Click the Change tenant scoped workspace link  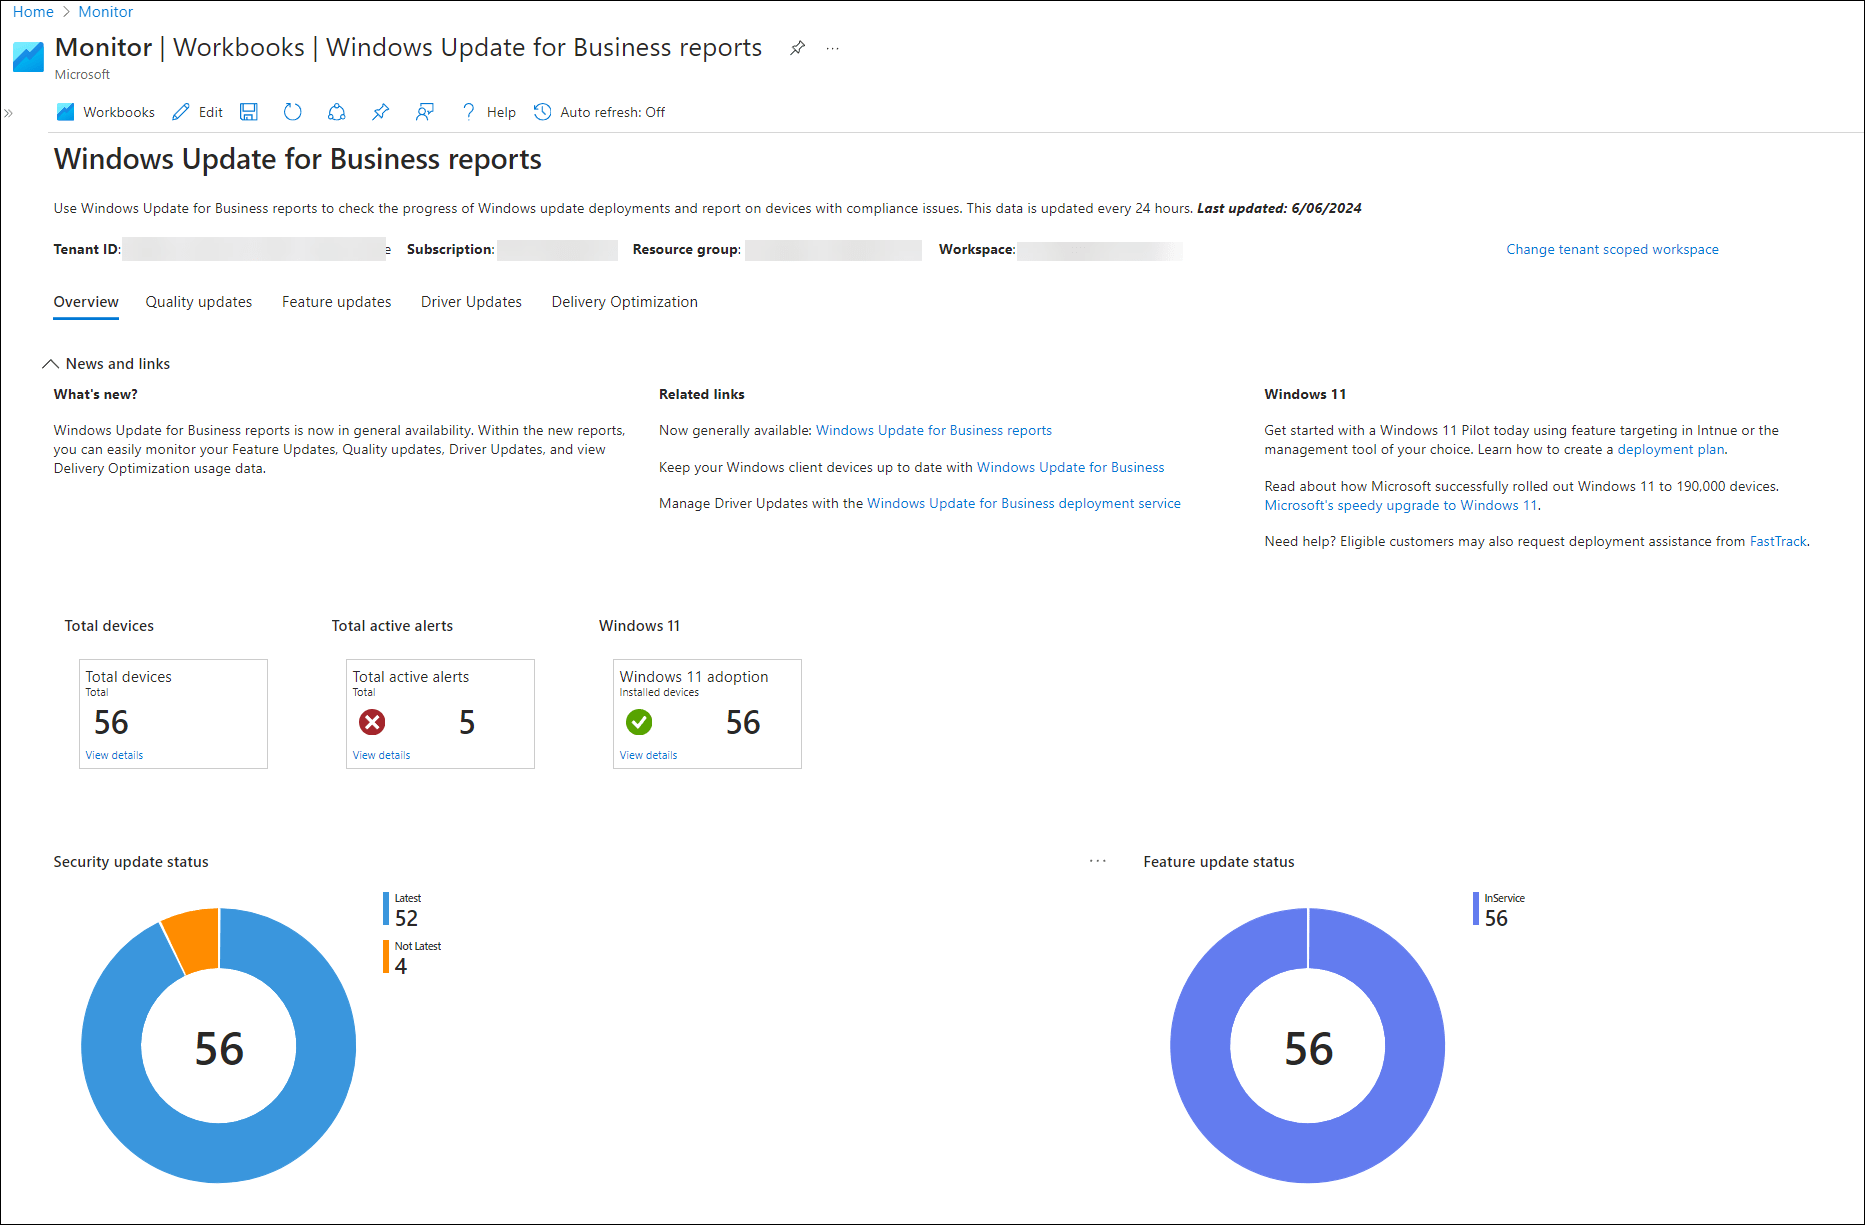(x=1613, y=249)
